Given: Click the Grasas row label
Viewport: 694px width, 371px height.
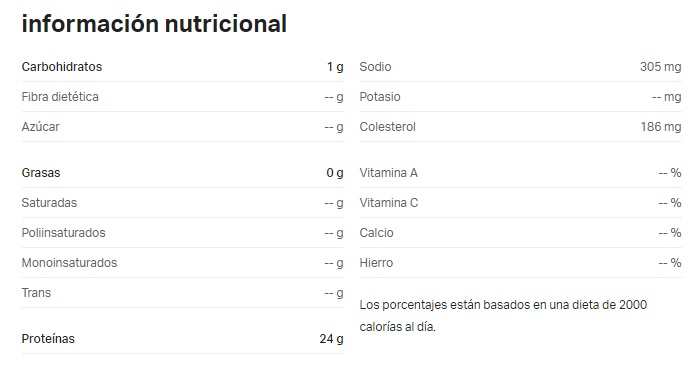Looking at the screenshot, I should click(x=41, y=173).
